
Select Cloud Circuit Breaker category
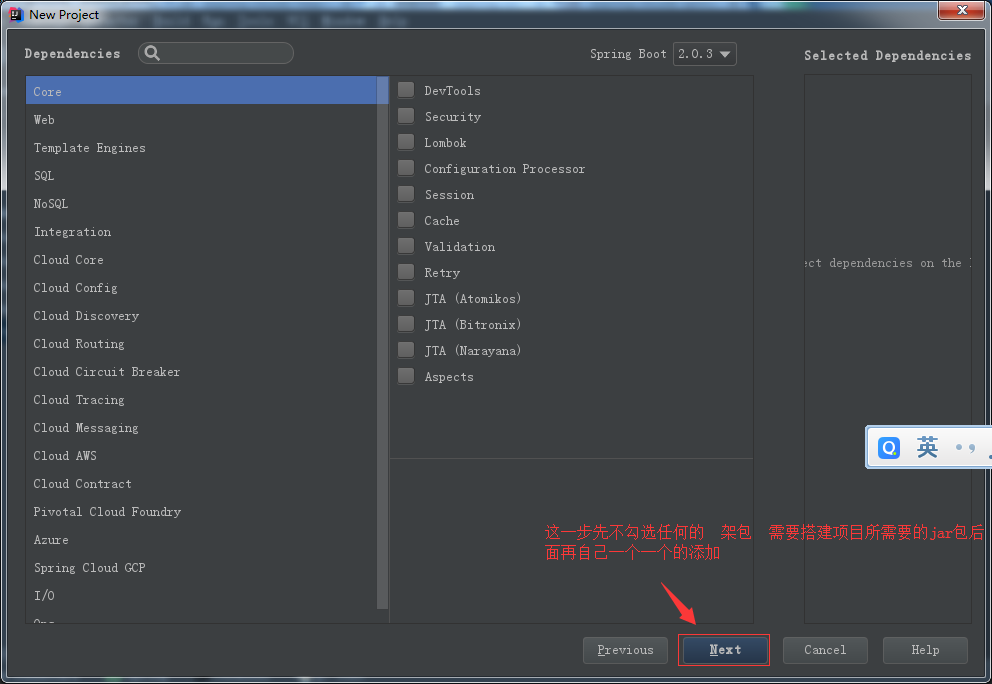coord(201,371)
